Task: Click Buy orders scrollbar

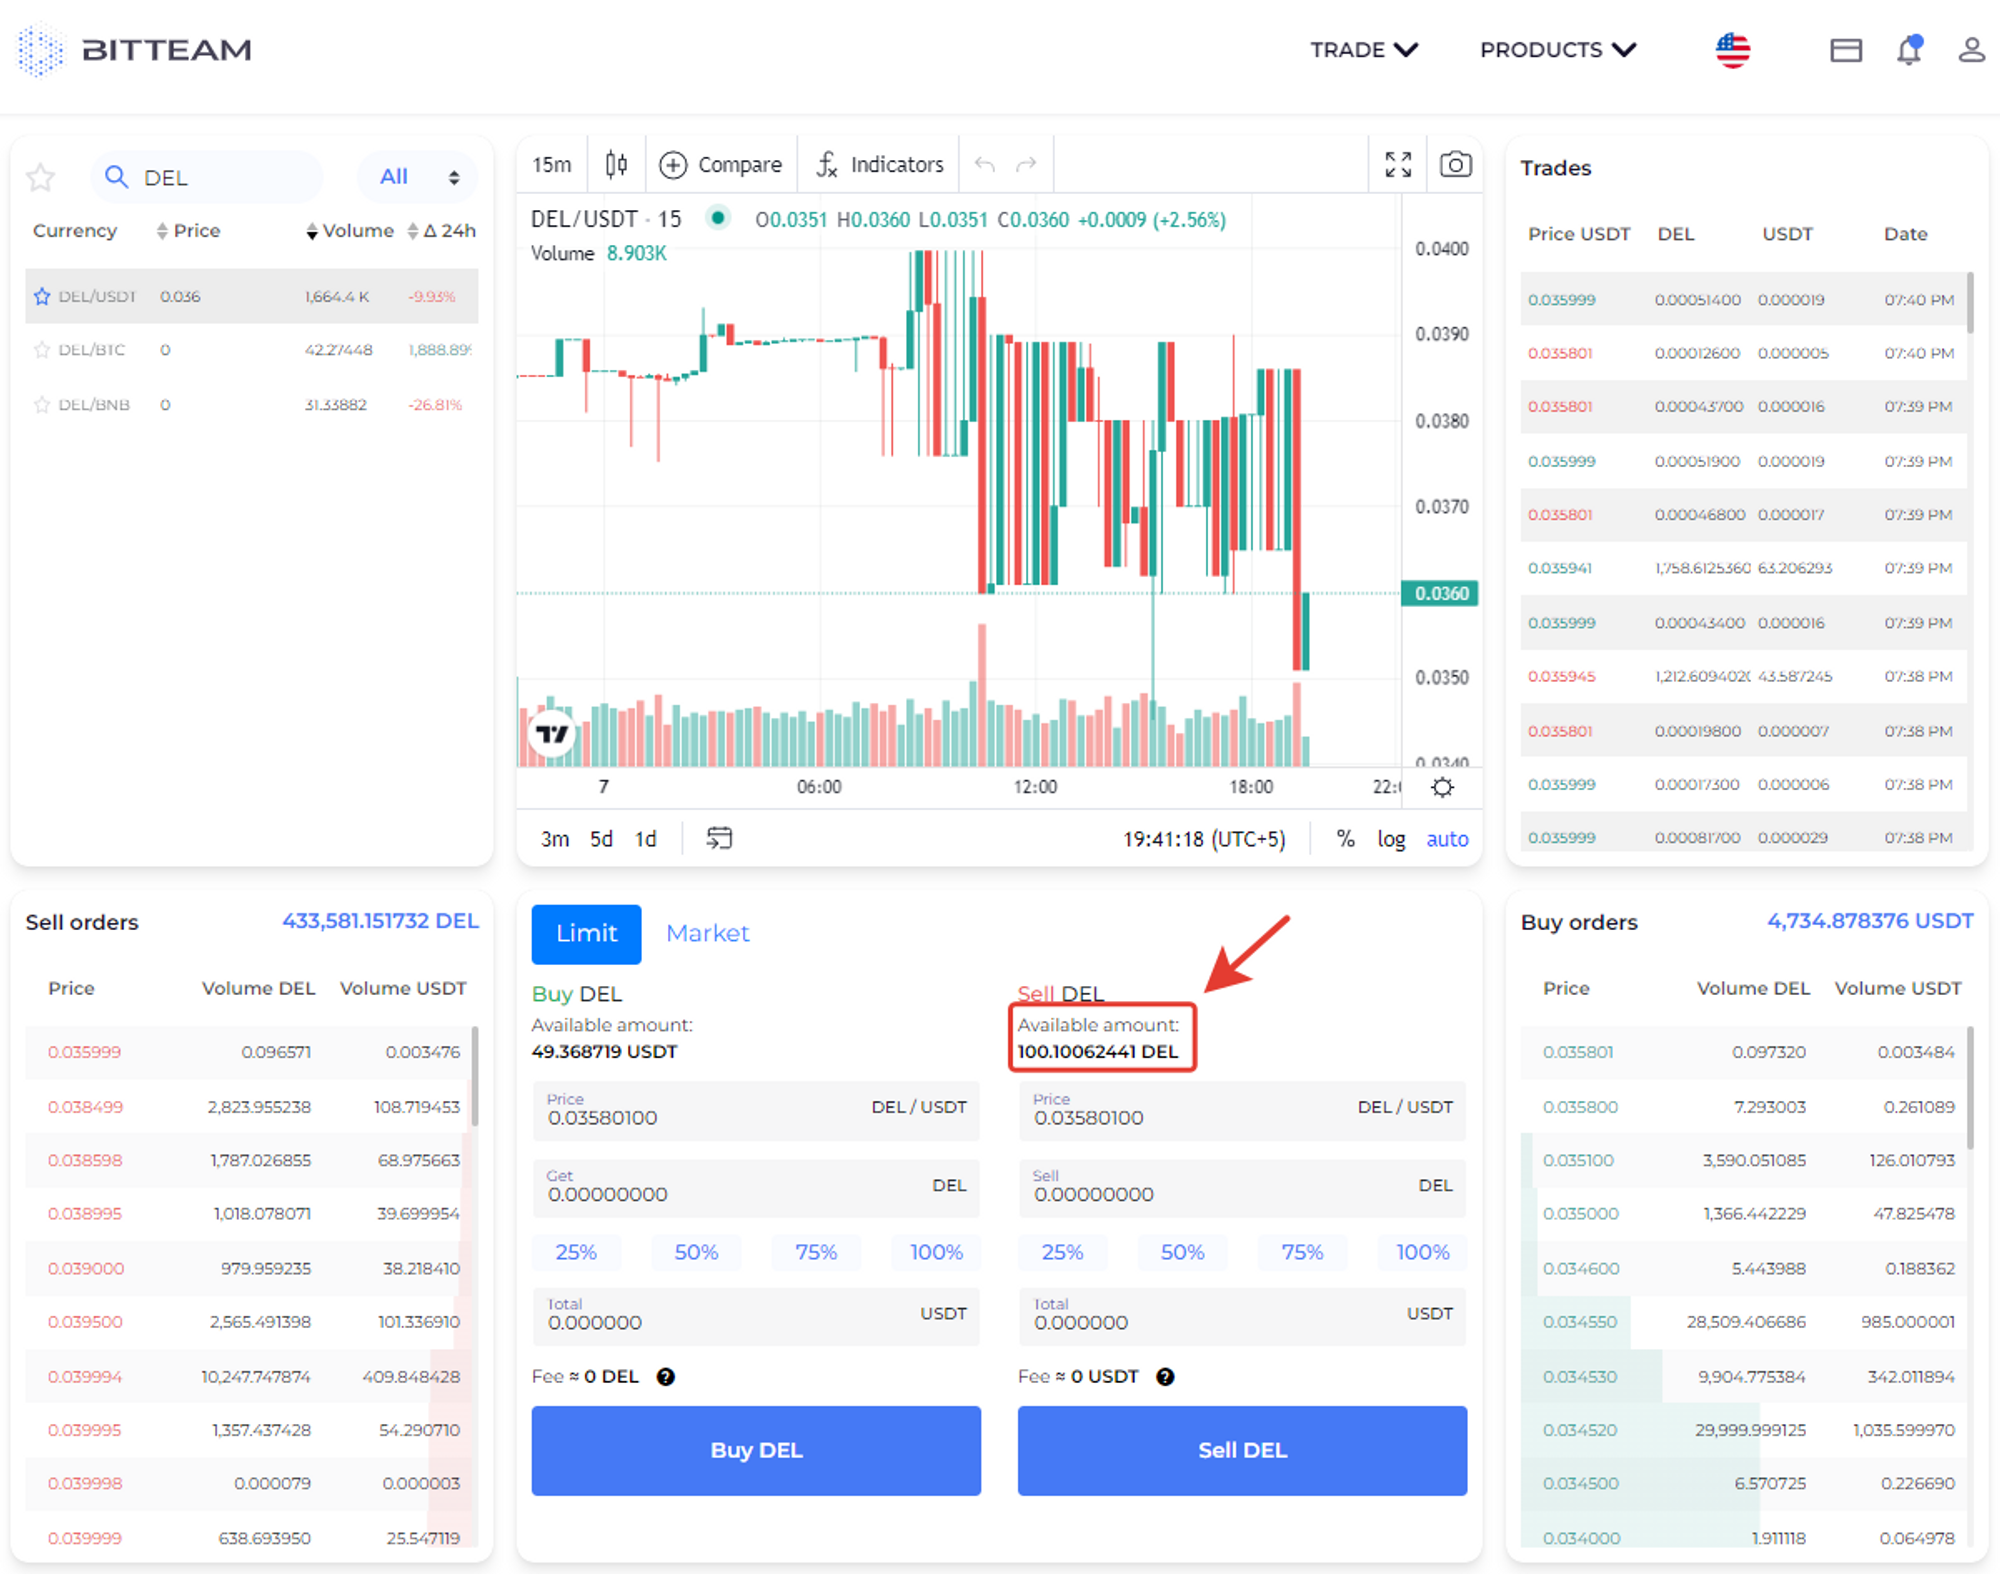Action: [x=1970, y=1087]
